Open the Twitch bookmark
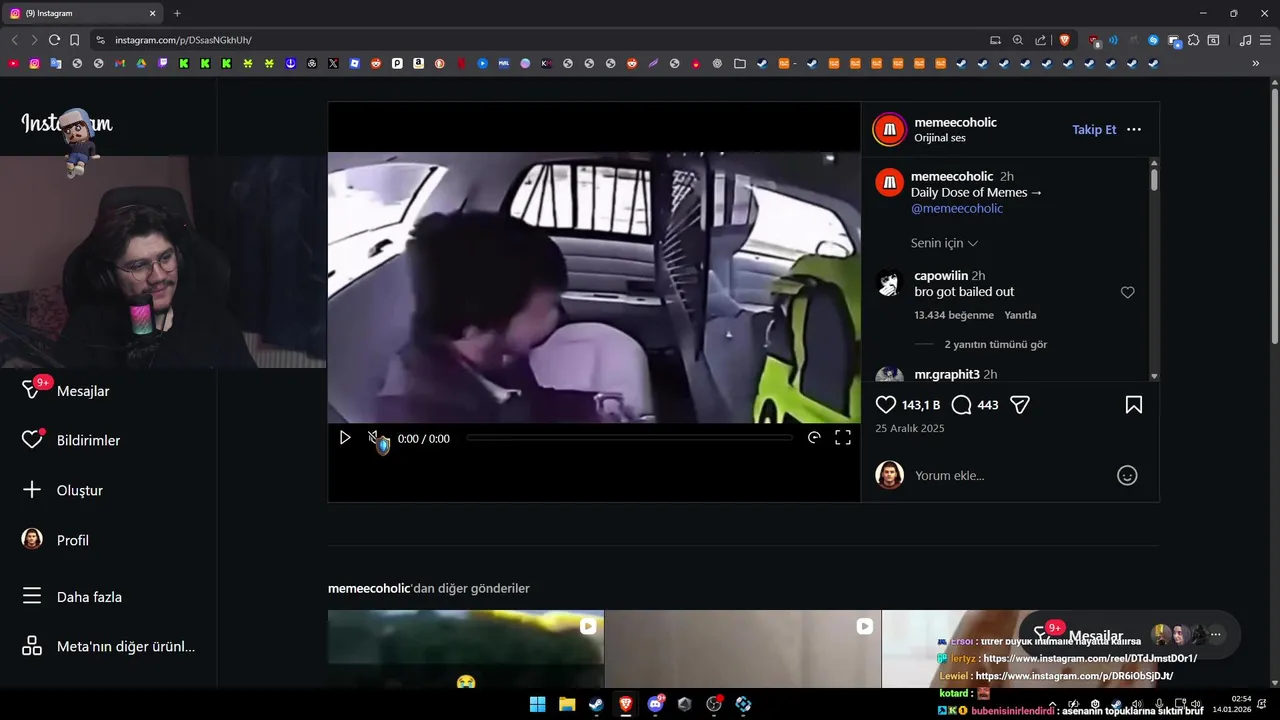This screenshot has width=1280, height=720. click(x=163, y=63)
